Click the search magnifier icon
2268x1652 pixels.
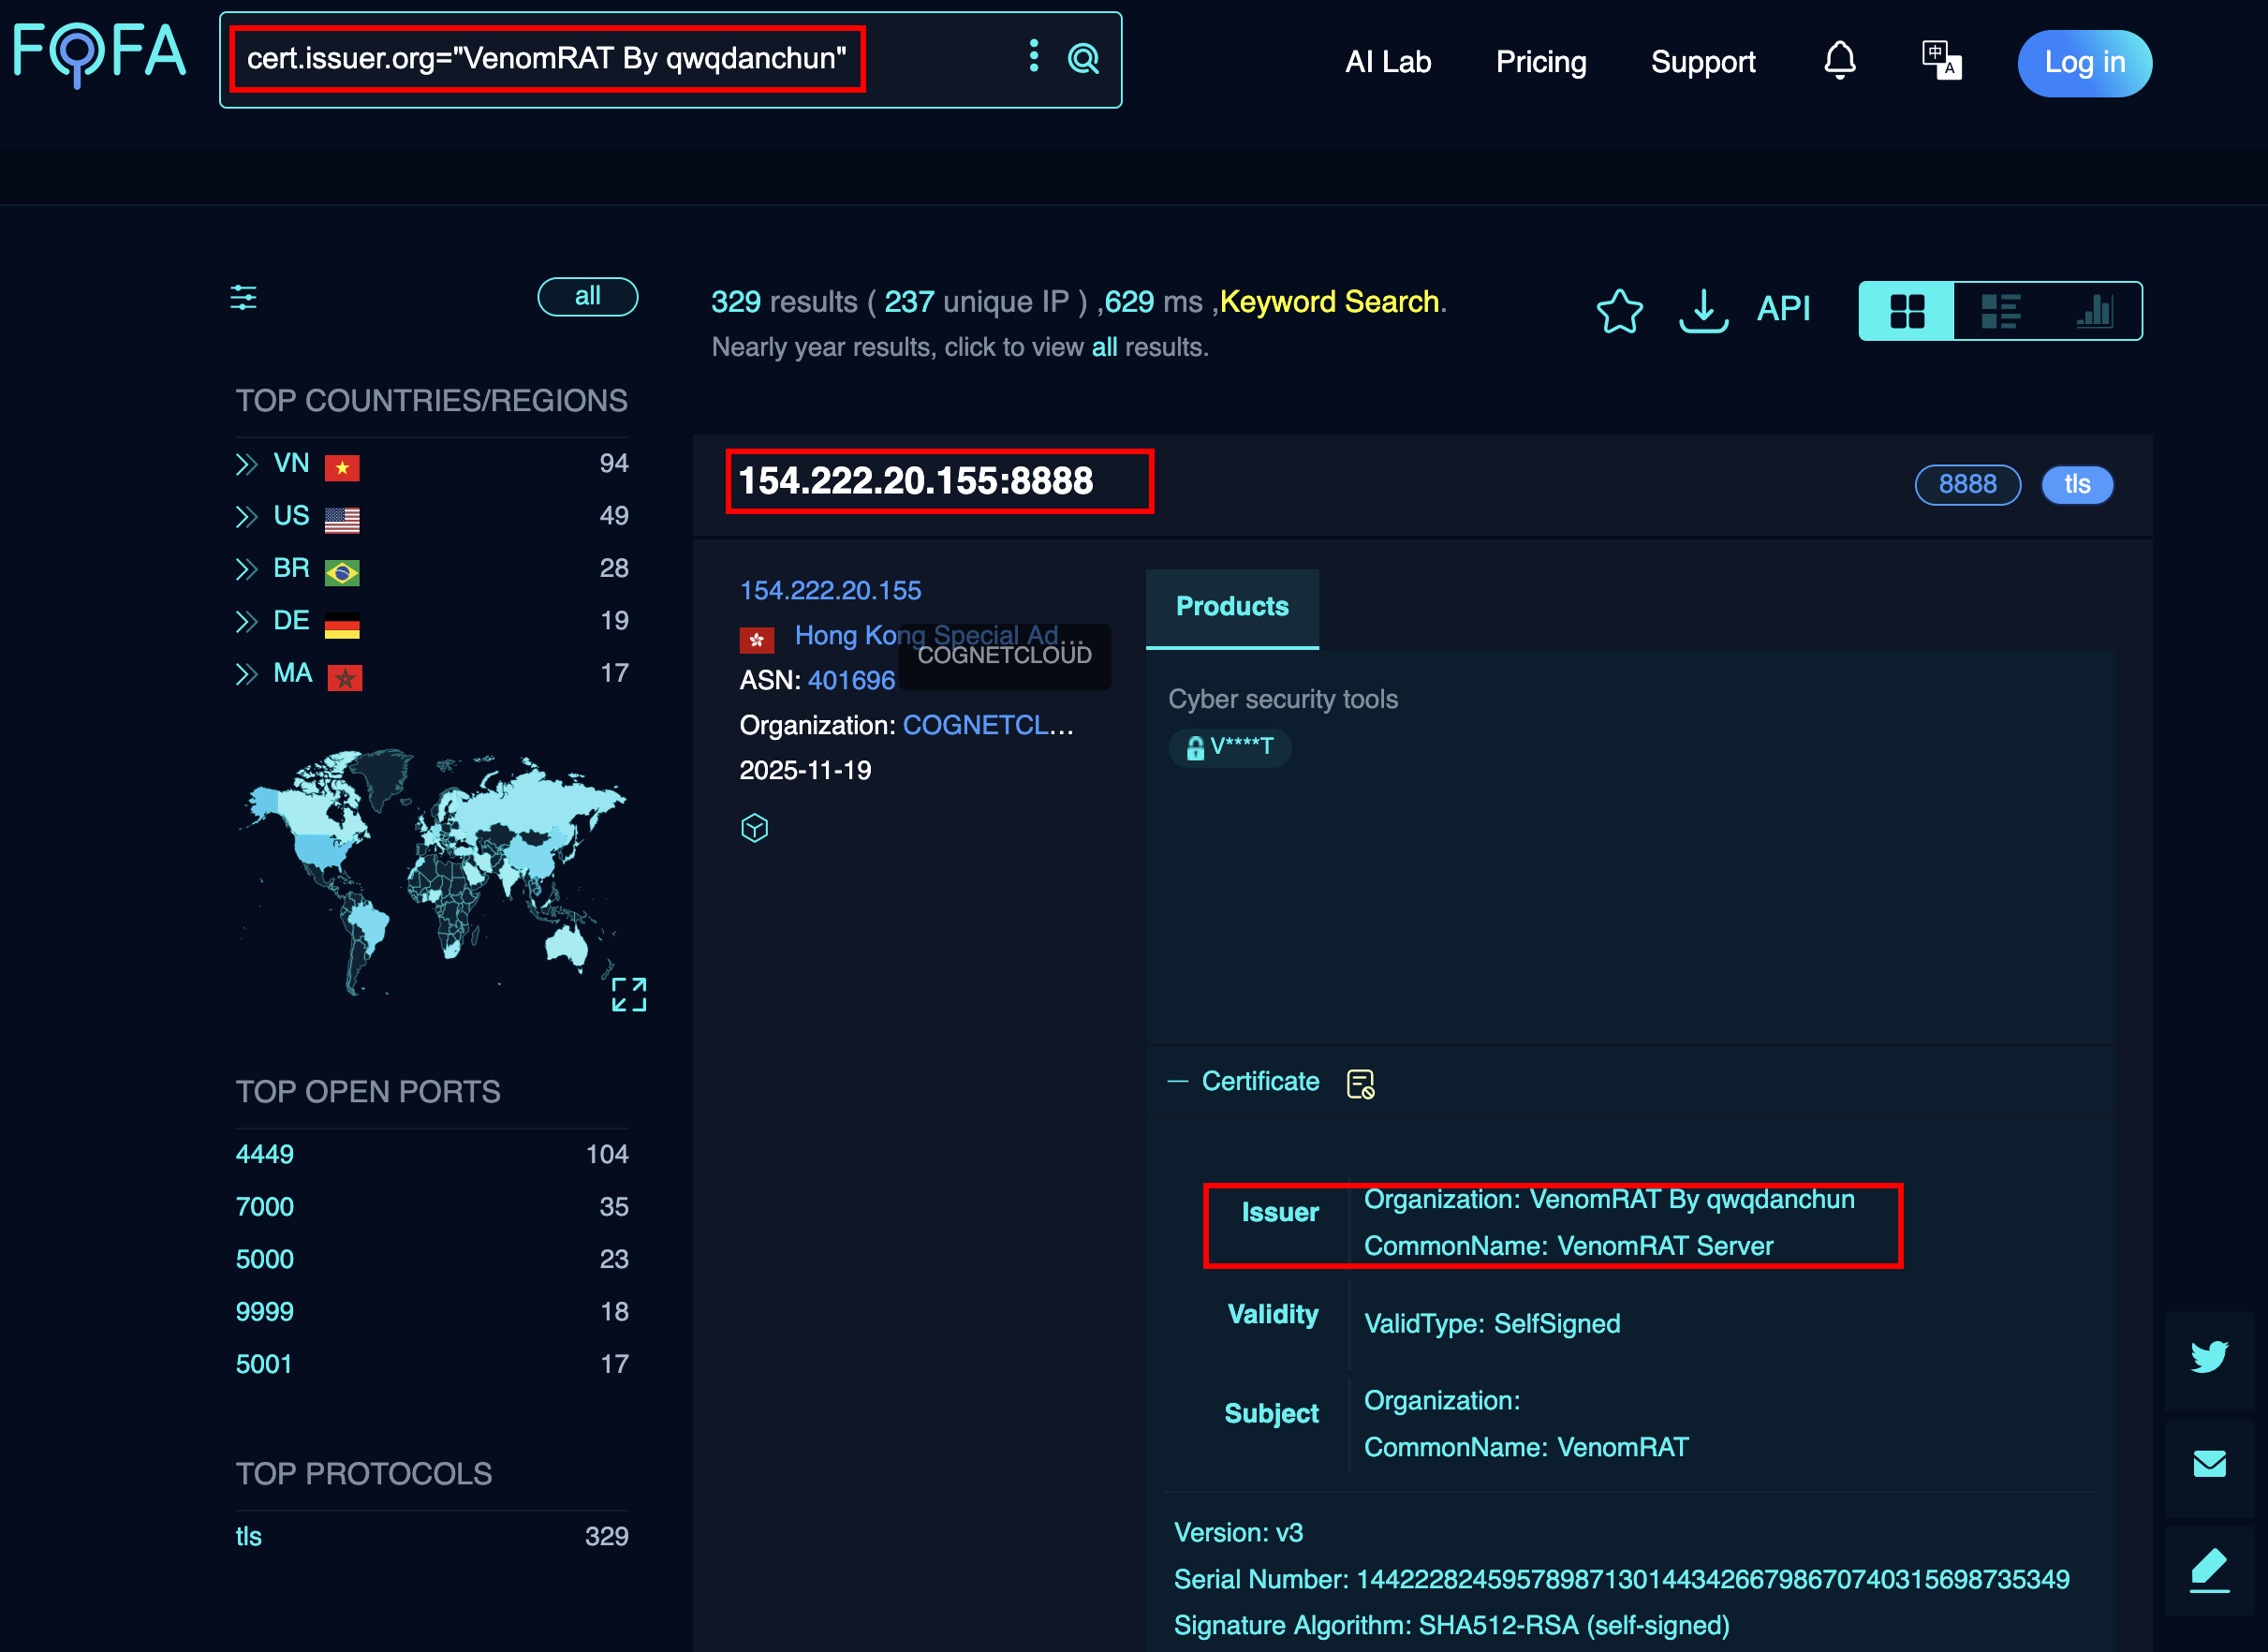(1083, 59)
